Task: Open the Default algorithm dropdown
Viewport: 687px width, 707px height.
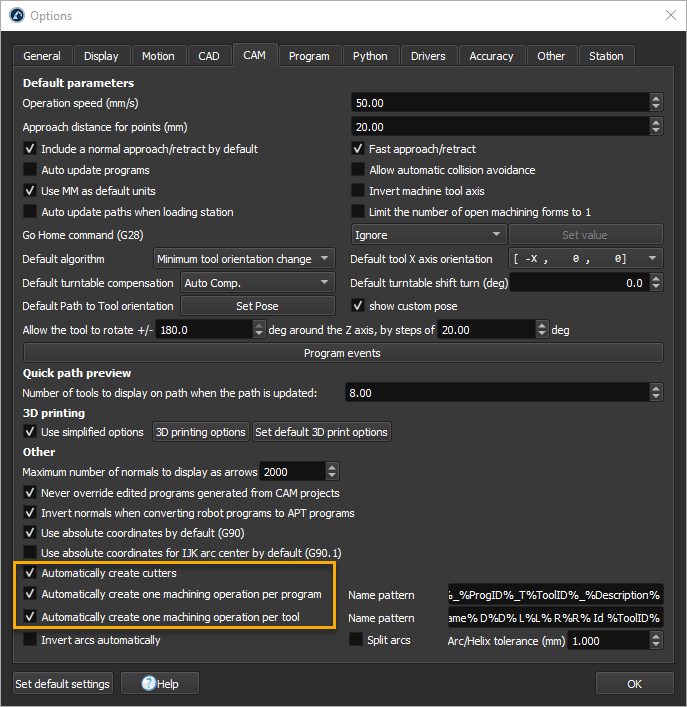Action: (244, 259)
